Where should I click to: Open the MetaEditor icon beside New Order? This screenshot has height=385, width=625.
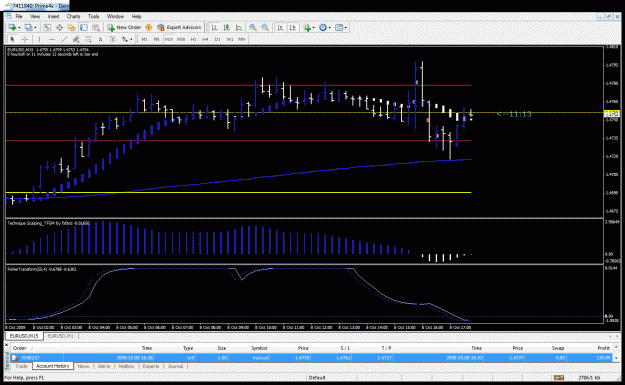pos(149,27)
